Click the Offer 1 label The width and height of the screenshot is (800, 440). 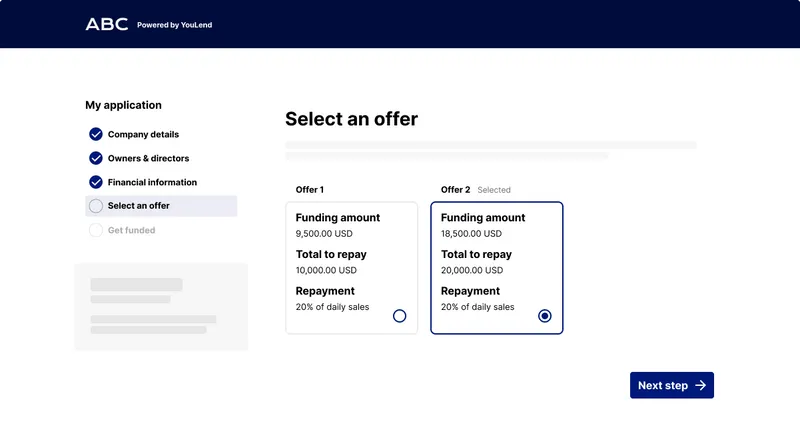(310, 189)
